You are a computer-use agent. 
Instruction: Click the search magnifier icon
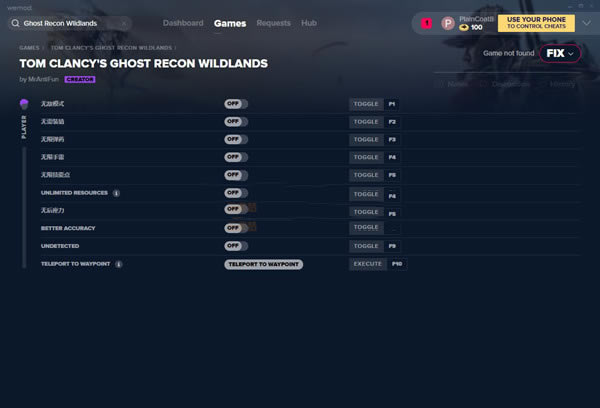click(x=15, y=23)
